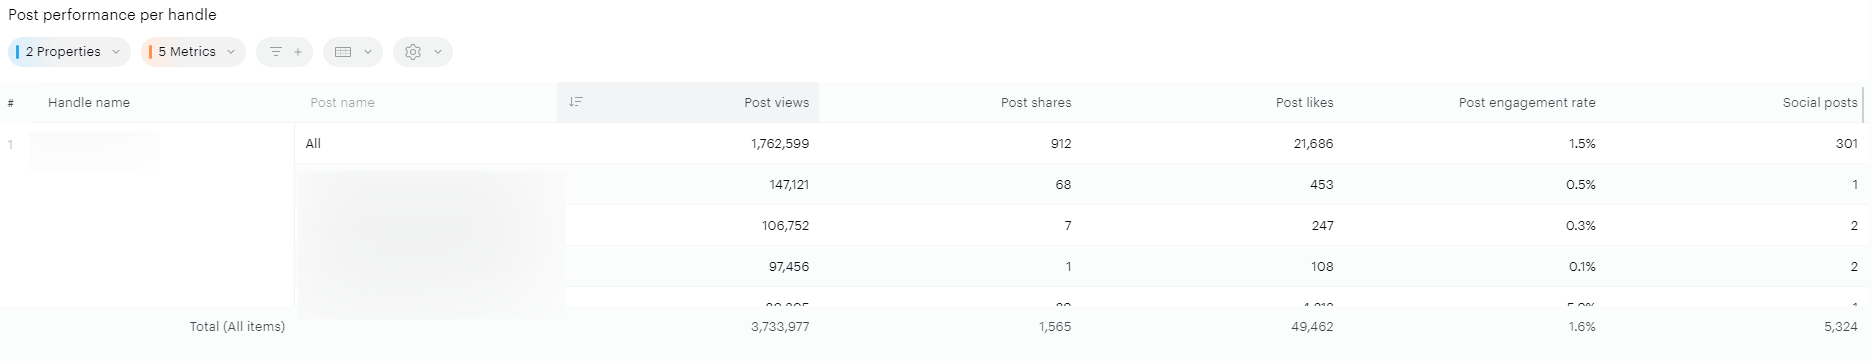Click the Post likes column header
The image size is (1872, 361).
tap(1304, 102)
